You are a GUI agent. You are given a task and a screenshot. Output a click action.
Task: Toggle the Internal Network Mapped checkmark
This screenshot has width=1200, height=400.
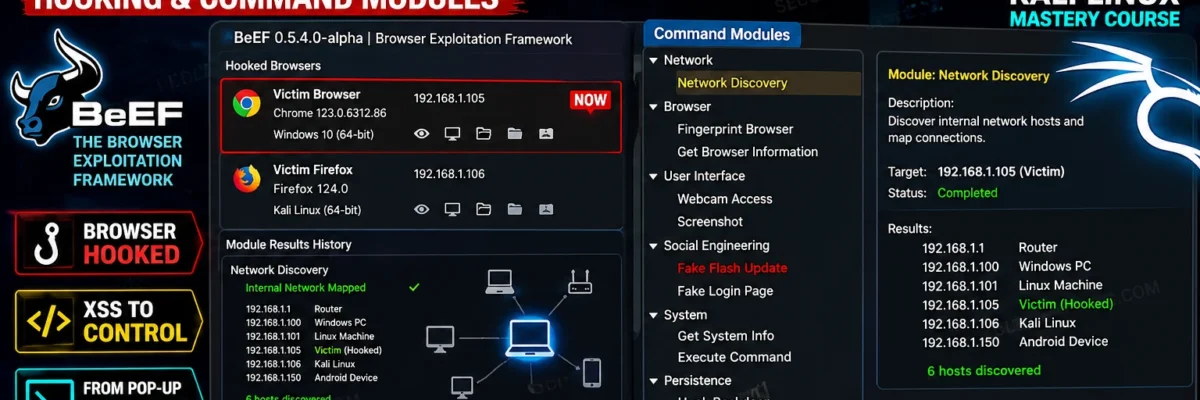[414, 287]
